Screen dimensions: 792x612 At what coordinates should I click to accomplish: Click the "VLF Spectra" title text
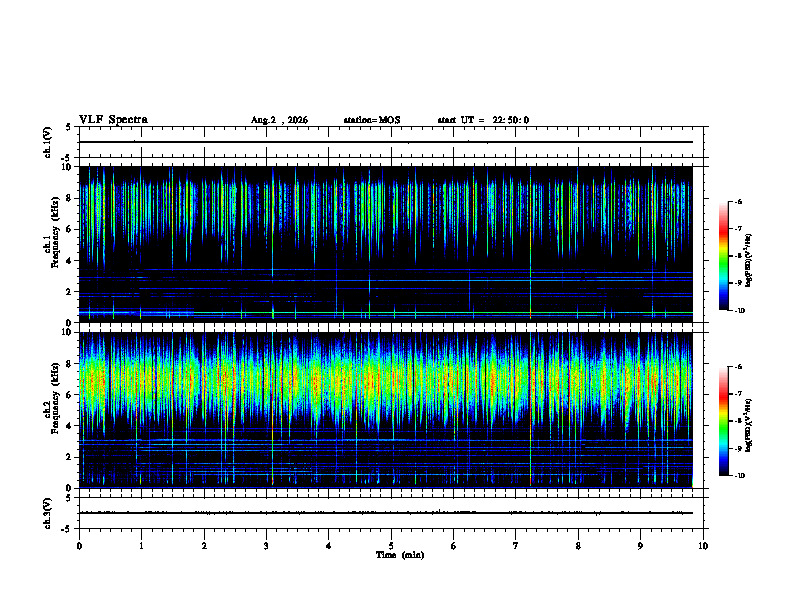[113, 120]
